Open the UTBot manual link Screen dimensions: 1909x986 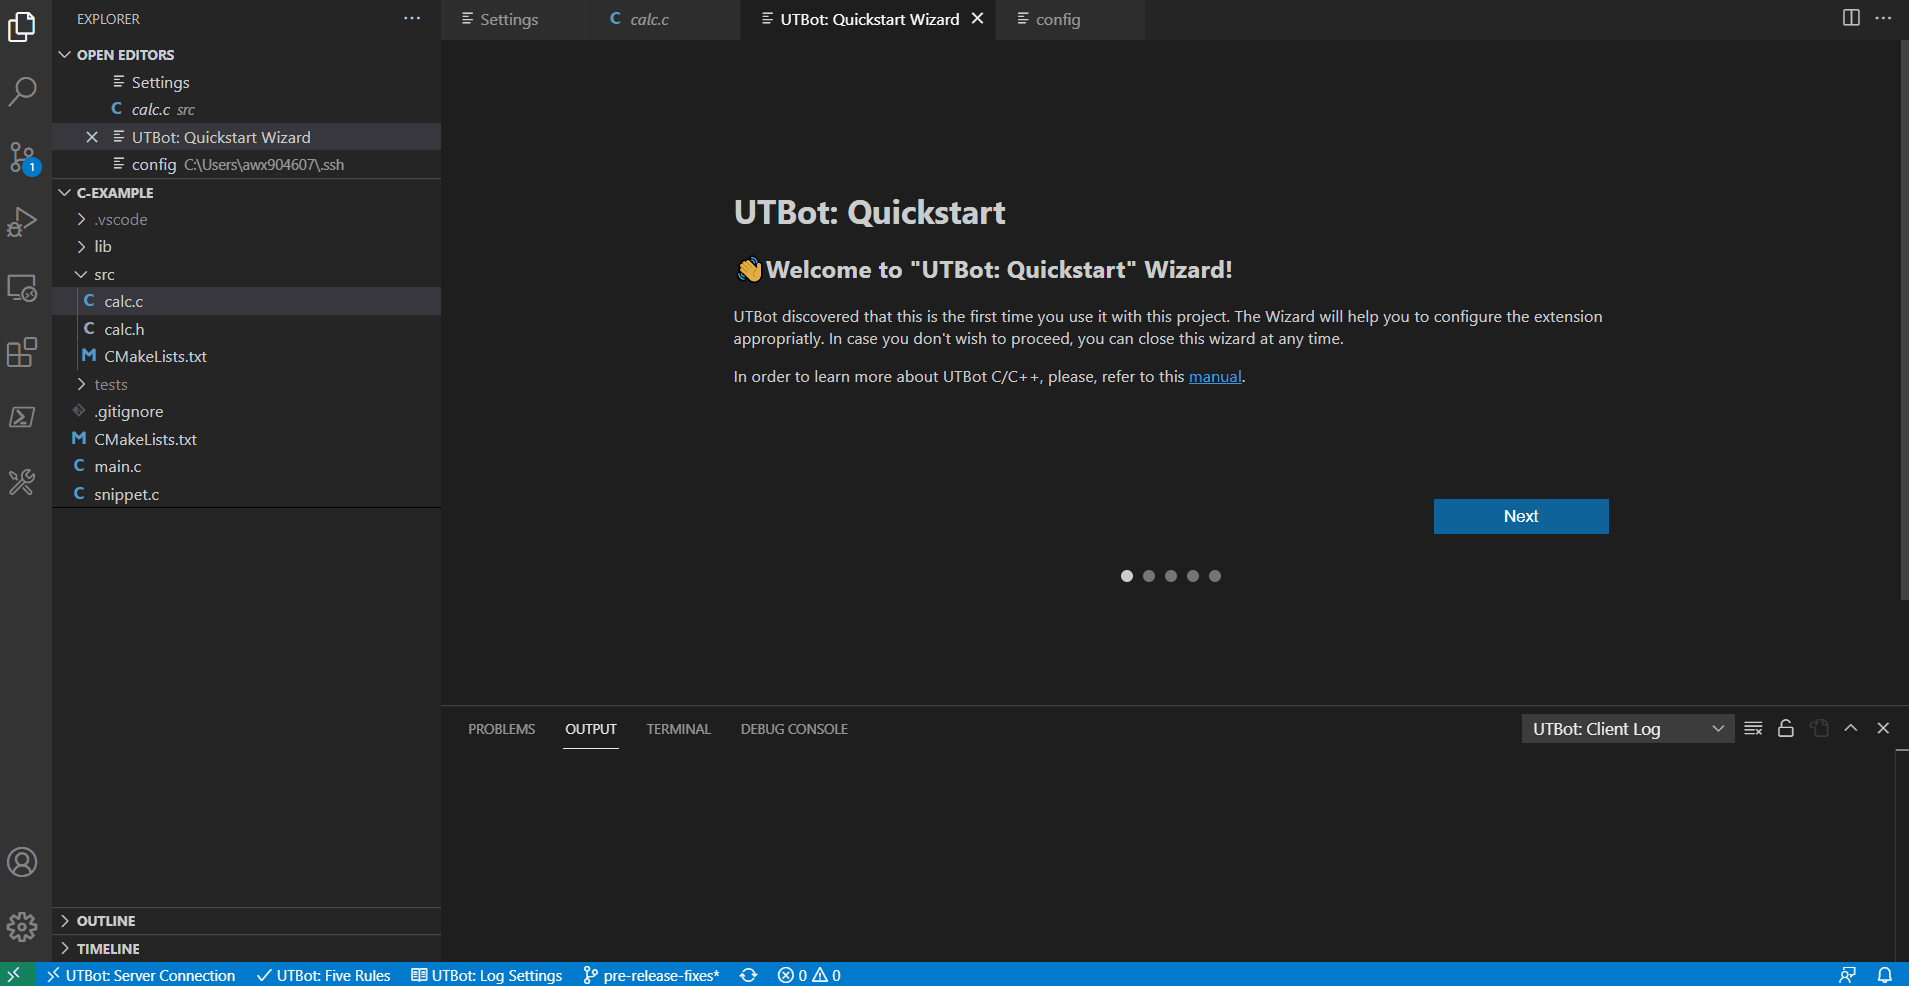pyautogui.click(x=1215, y=377)
